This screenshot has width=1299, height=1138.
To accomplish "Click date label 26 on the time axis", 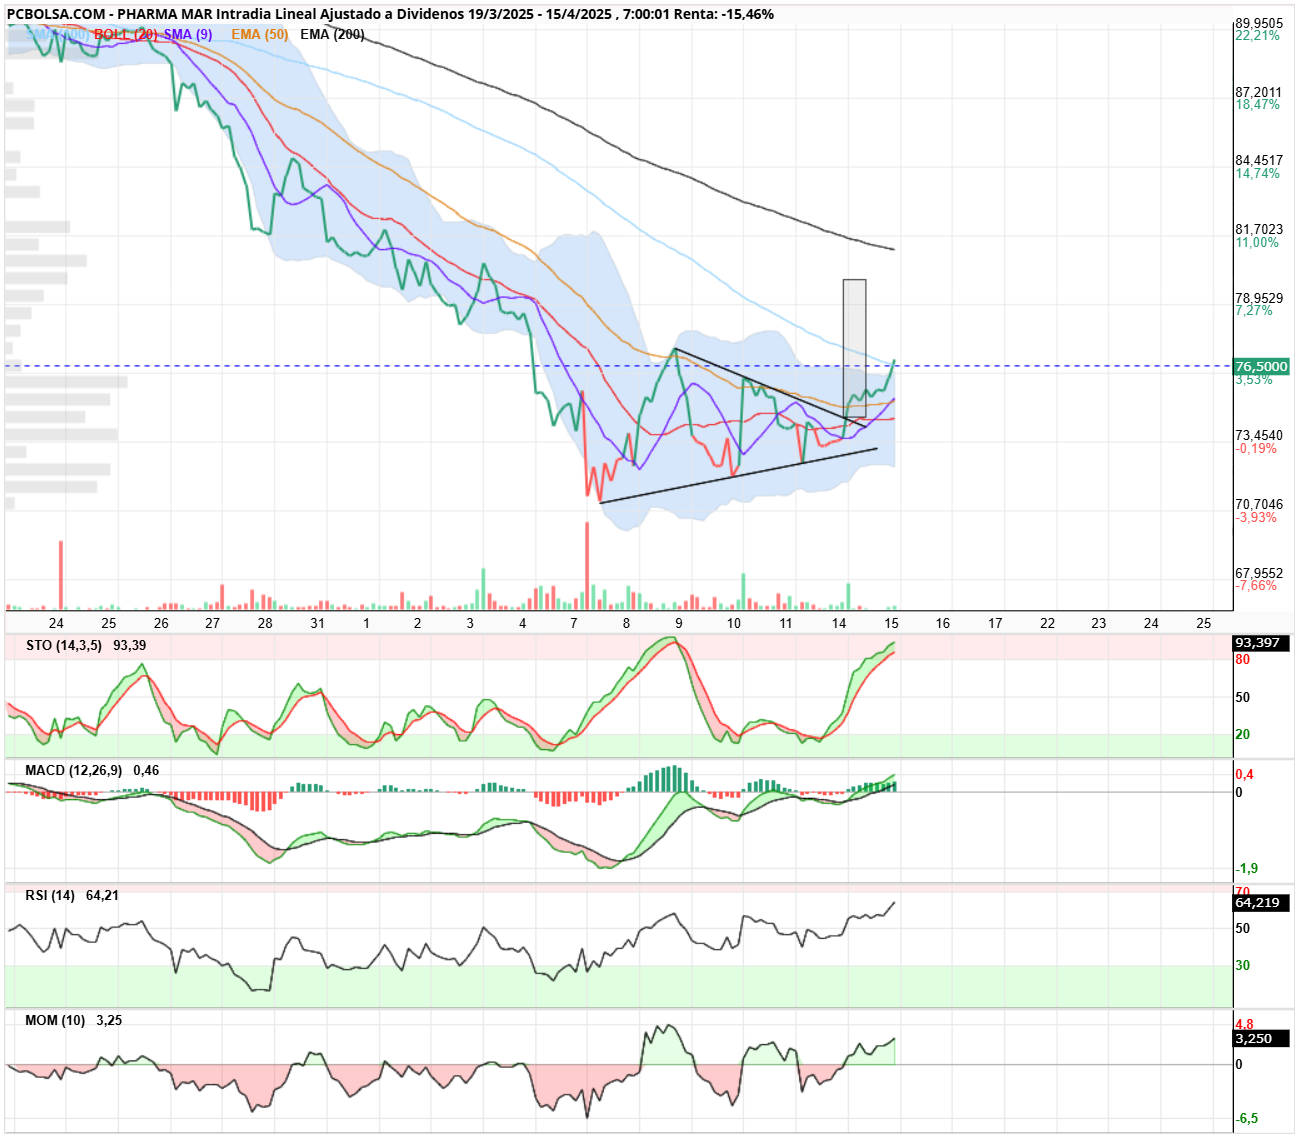I will click(x=161, y=623).
